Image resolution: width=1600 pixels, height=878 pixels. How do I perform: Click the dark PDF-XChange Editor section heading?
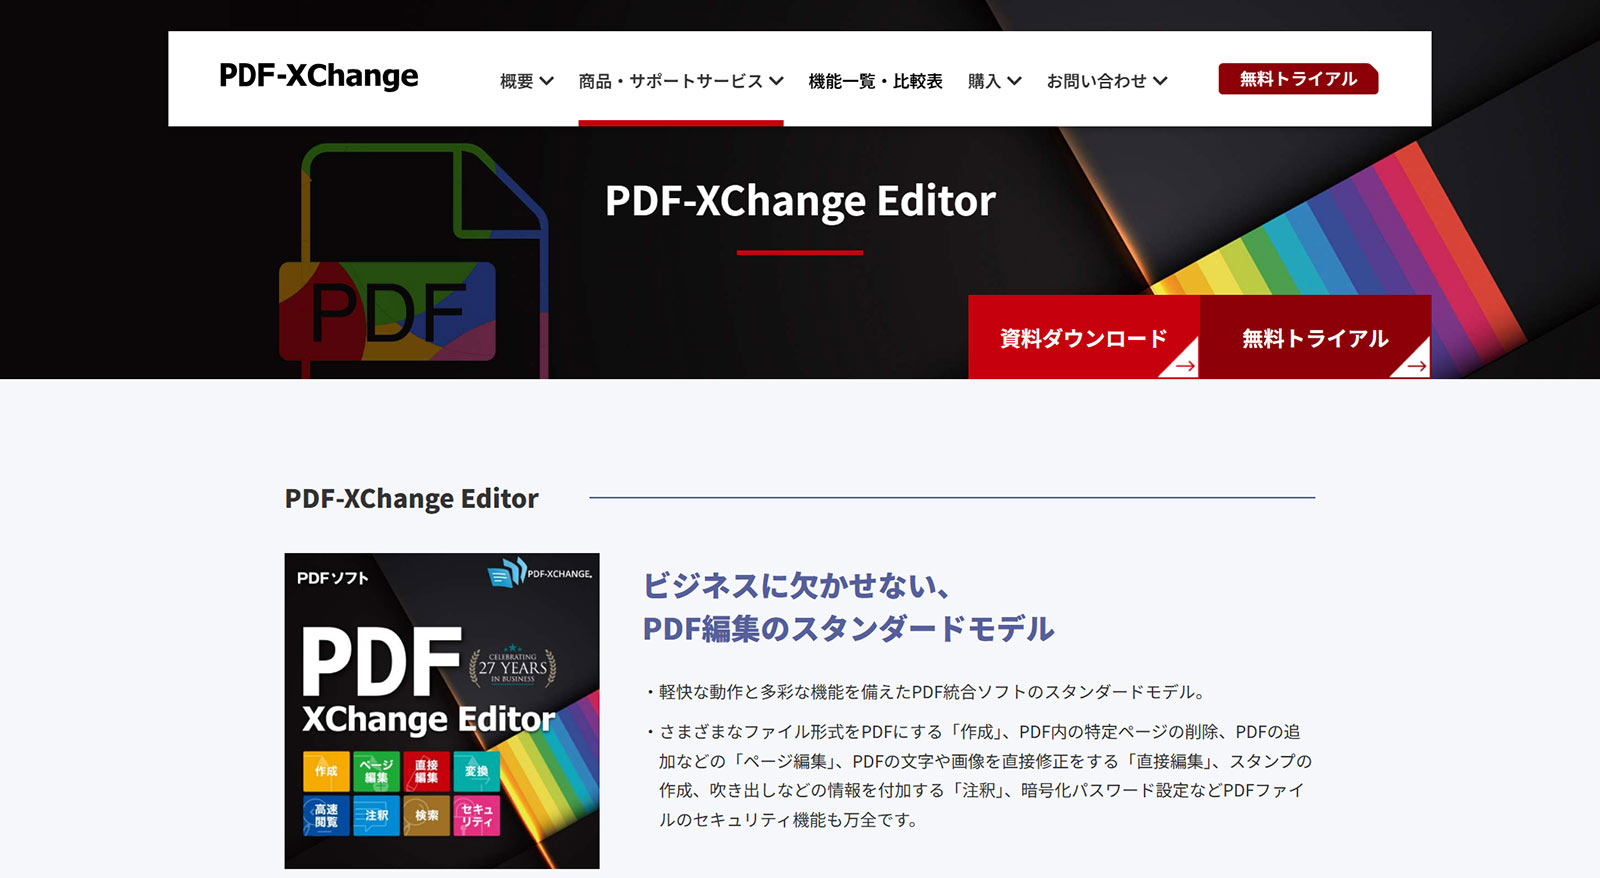[411, 498]
